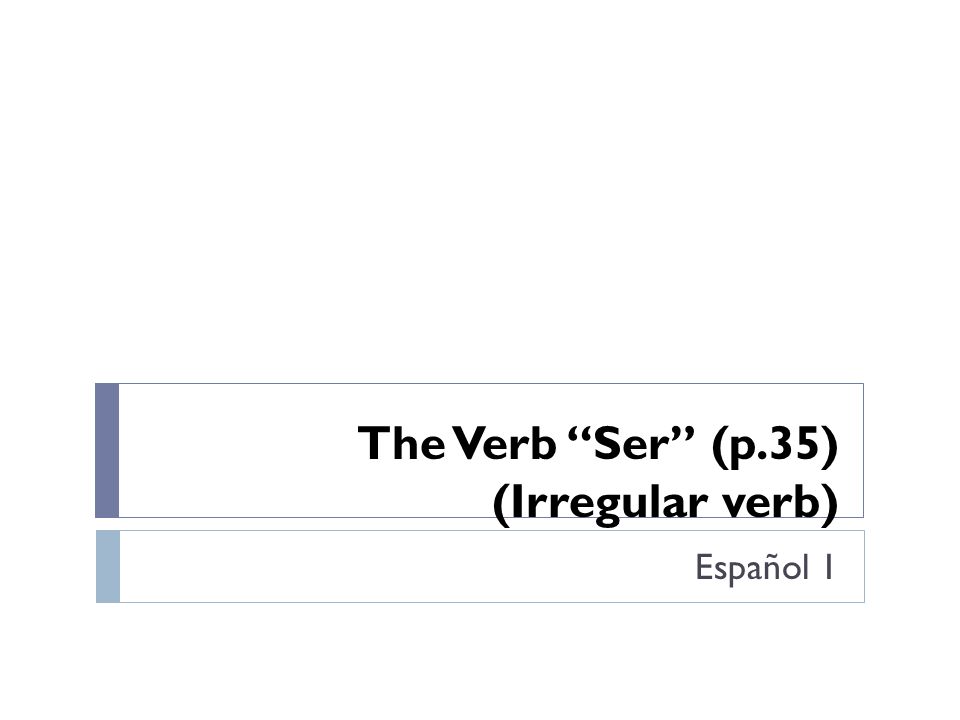Click the number "35" in the title

click(793, 443)
